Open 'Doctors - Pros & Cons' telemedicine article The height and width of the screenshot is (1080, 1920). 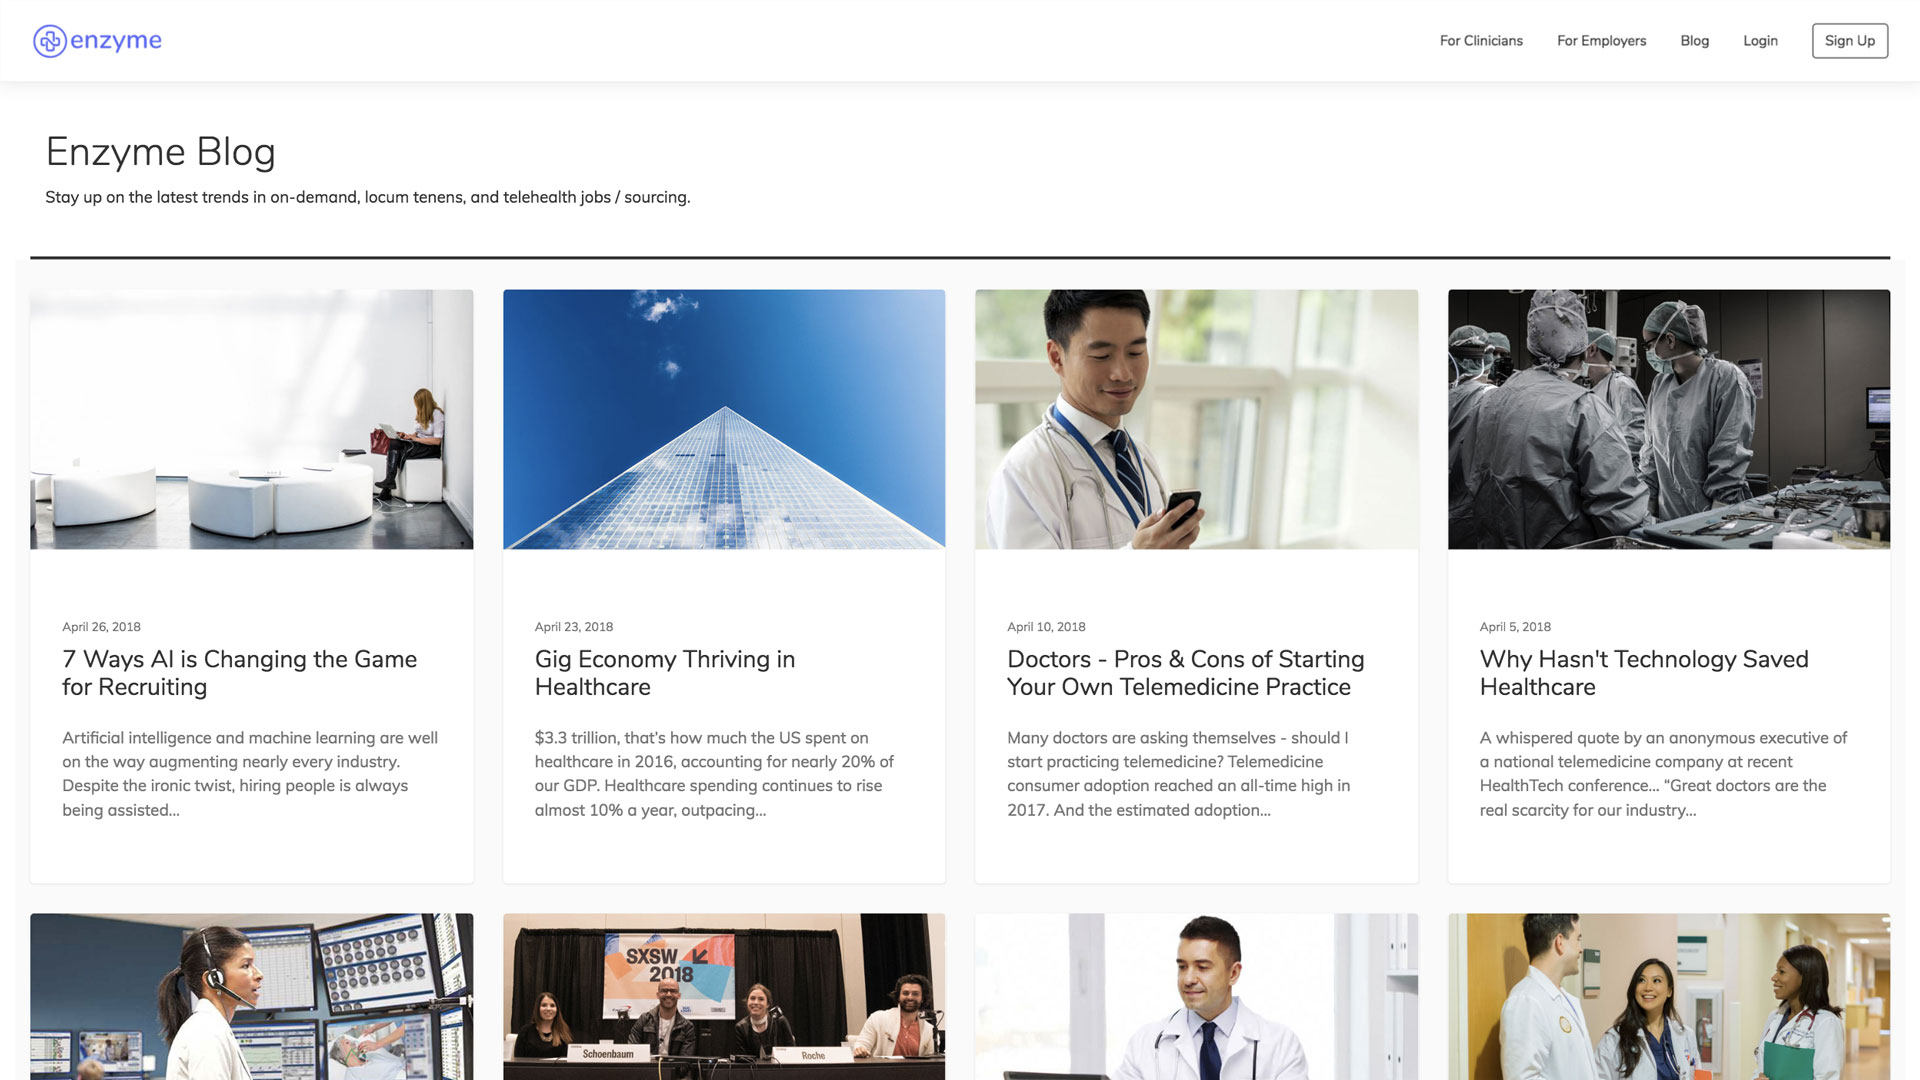click(x=1186, y=673)
